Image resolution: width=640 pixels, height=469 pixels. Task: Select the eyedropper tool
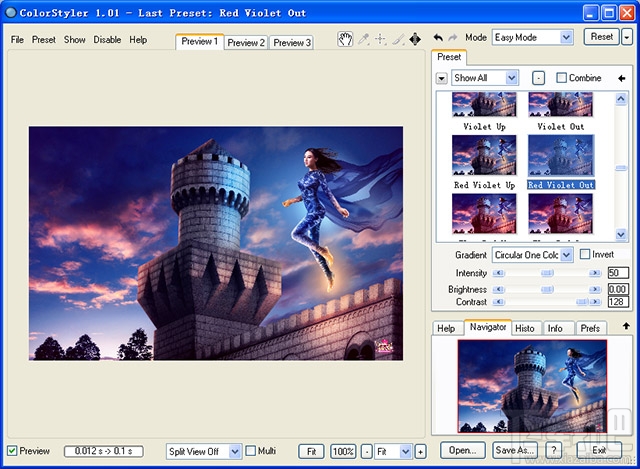point(363,39)
